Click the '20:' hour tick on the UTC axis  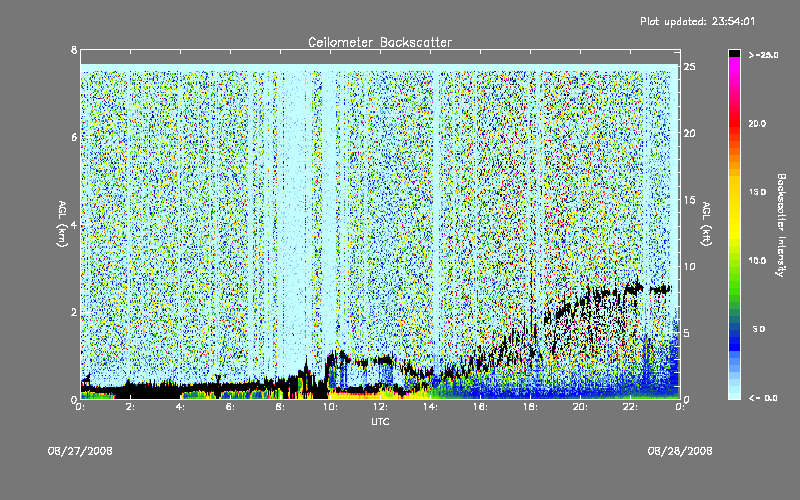click(x=580, y=407)
